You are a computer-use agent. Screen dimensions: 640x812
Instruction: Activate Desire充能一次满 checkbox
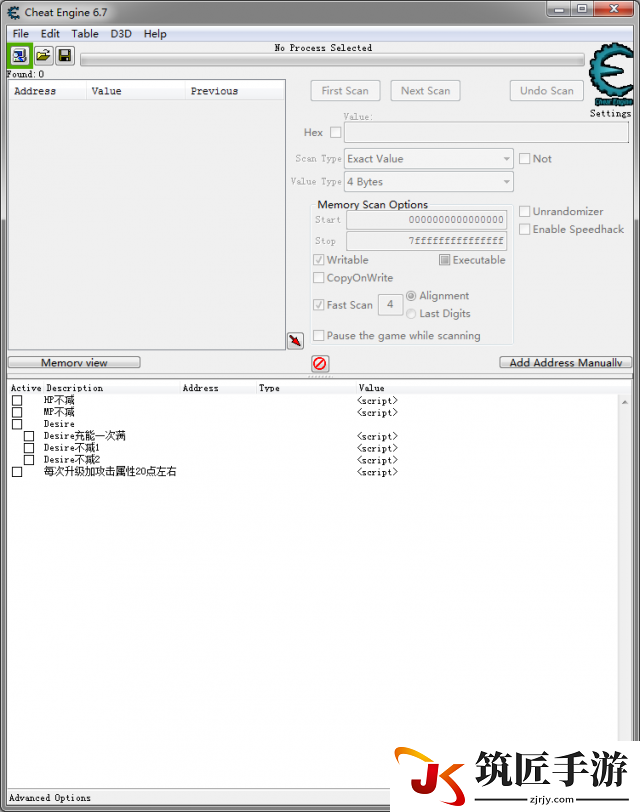(29, 436)
